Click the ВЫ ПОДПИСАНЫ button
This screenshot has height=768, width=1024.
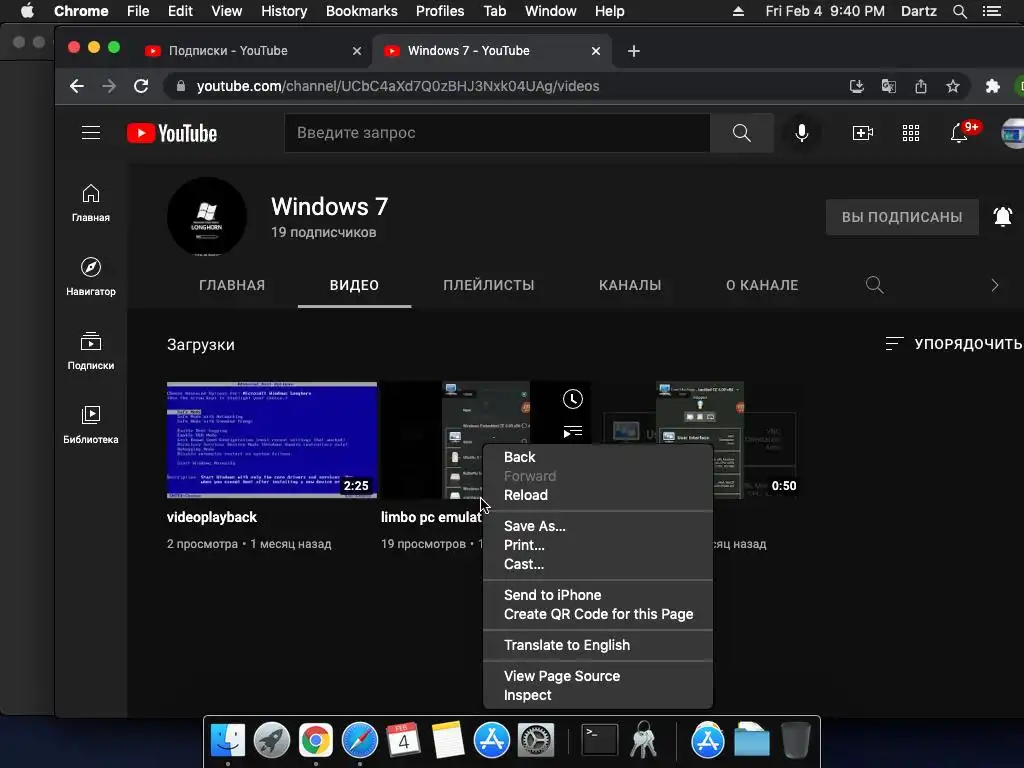click(902, 217)
